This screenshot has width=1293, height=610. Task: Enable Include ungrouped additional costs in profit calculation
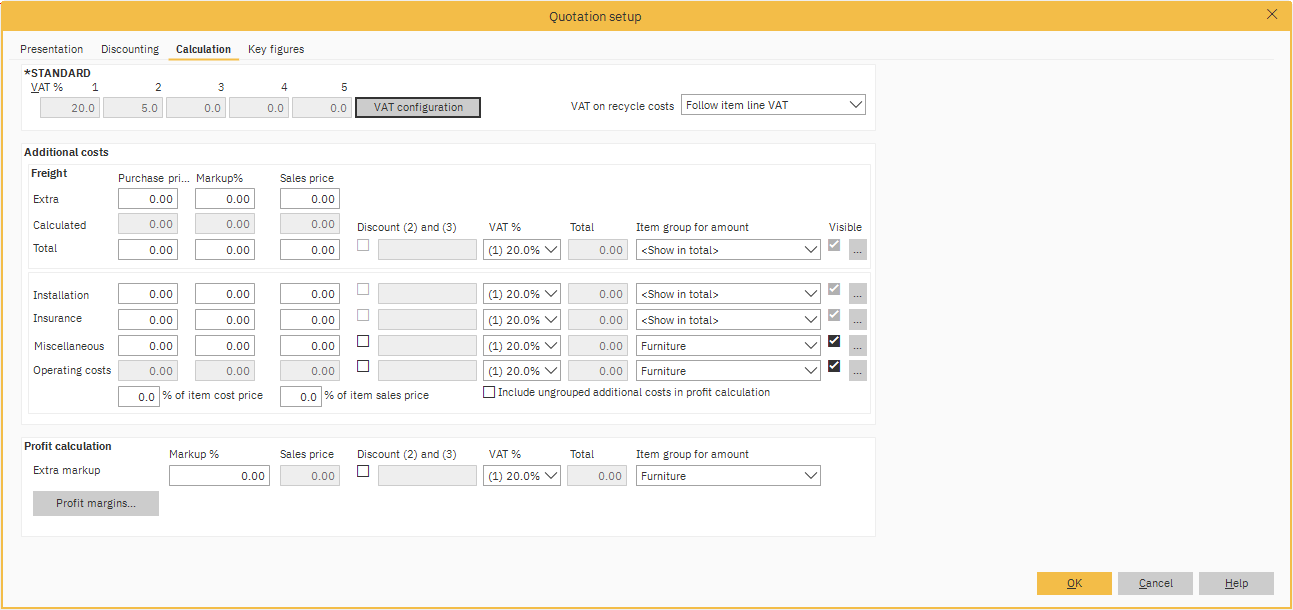489,393
